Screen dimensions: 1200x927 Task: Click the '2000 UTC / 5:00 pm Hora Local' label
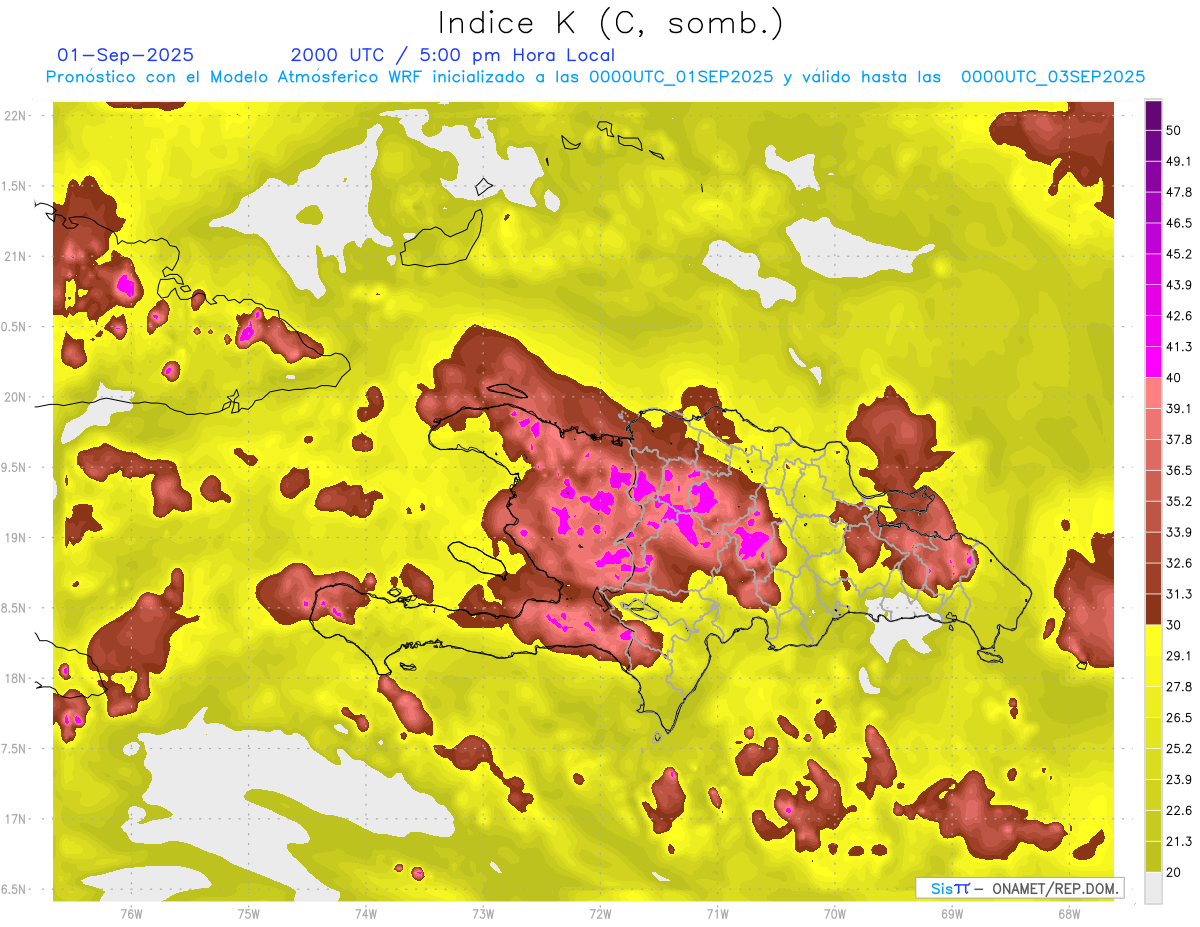(453, 55)
